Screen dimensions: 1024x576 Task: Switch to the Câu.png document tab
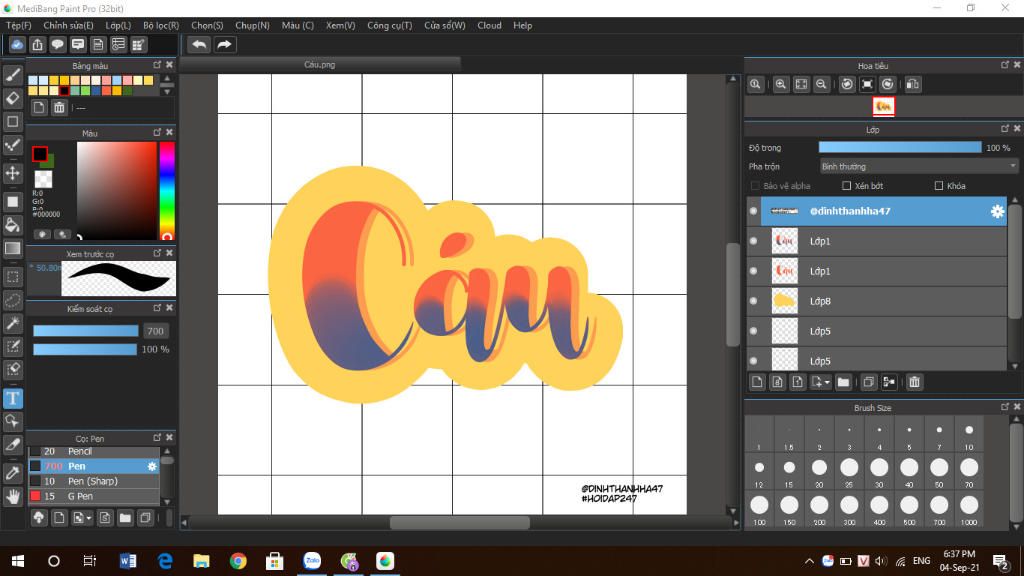coord(320,65)
